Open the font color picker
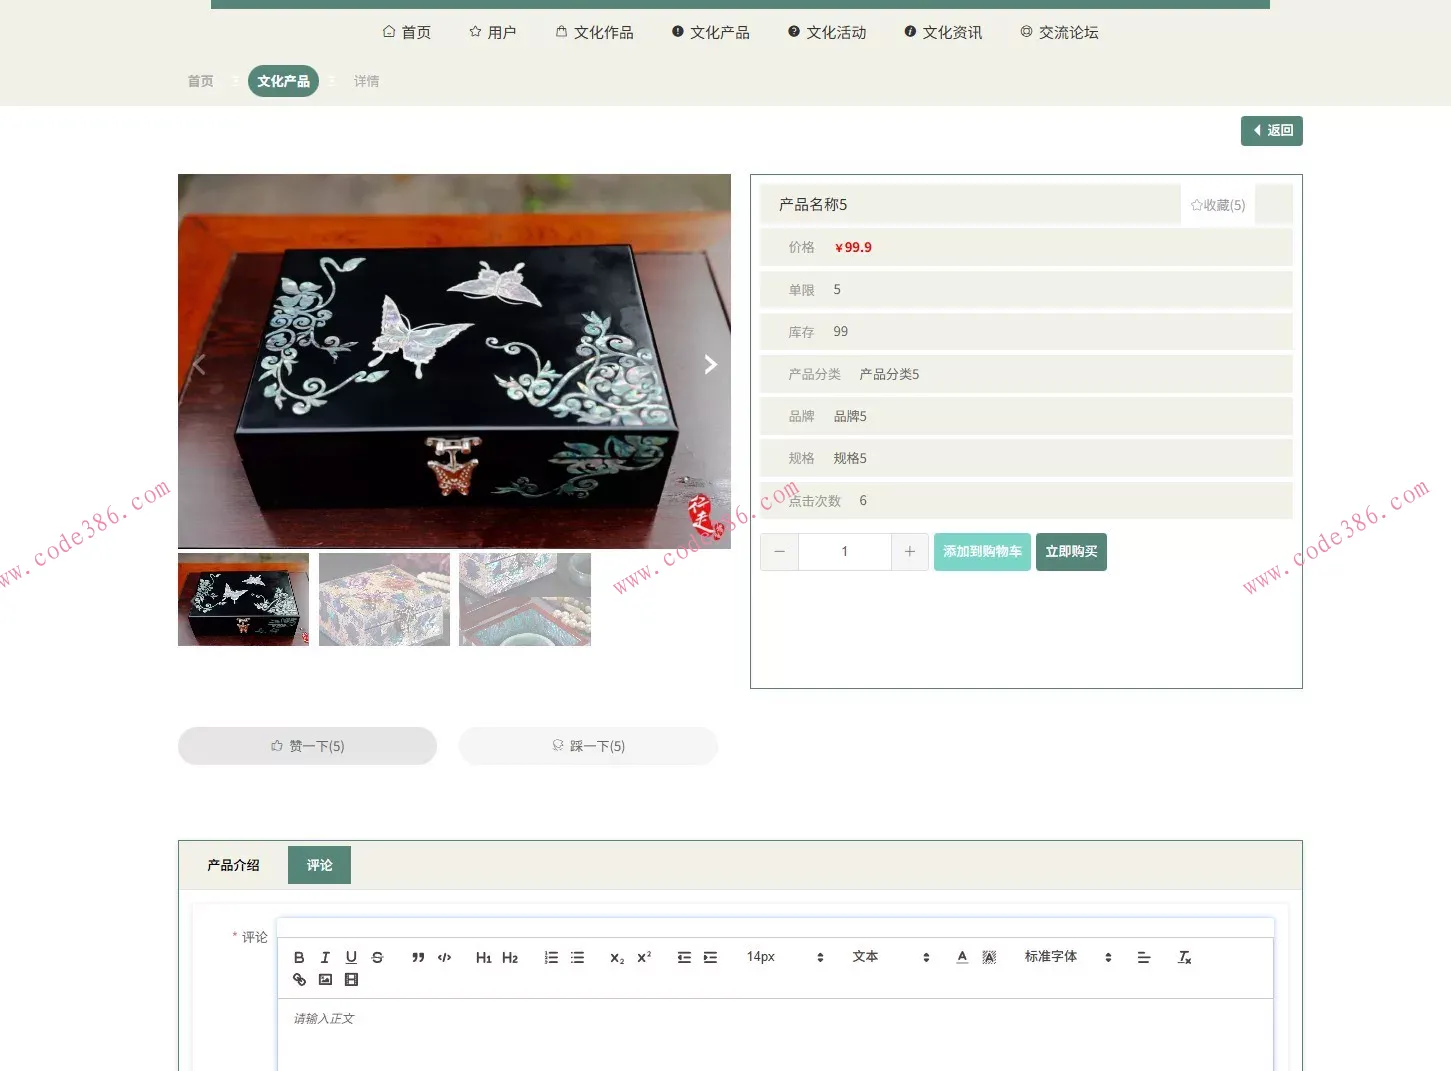 (961, 957)
